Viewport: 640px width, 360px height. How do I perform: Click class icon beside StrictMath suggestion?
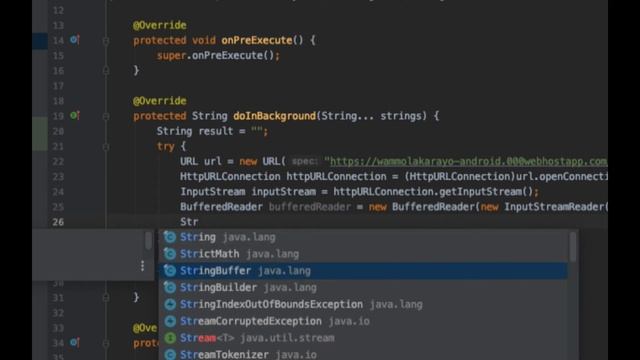[x=170, y=254]
